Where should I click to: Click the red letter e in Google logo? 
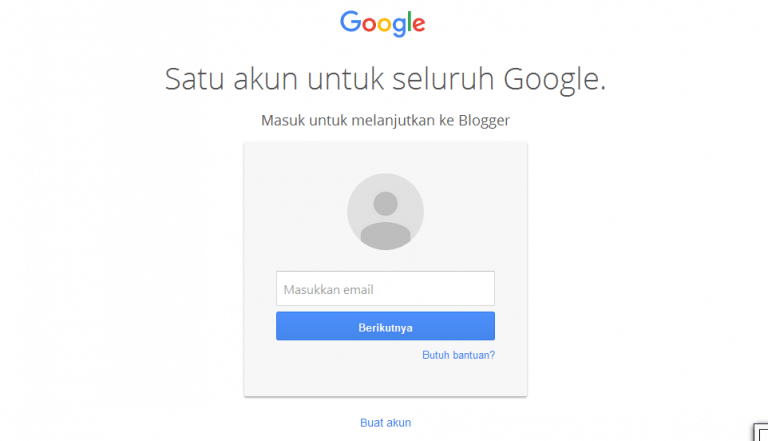pyautogui.click(x=419, y=24)
